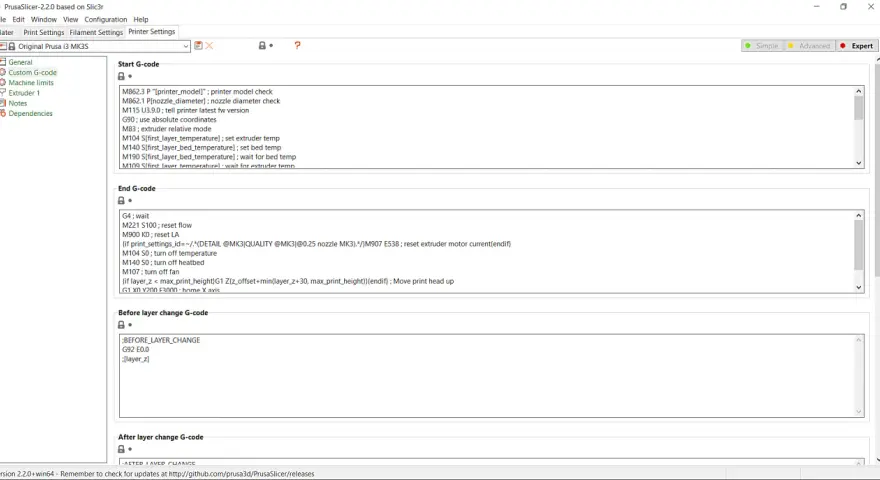Screen dimensions: 880x480
Task: Delete preset with the X icon
Action: tap(209, 45)
